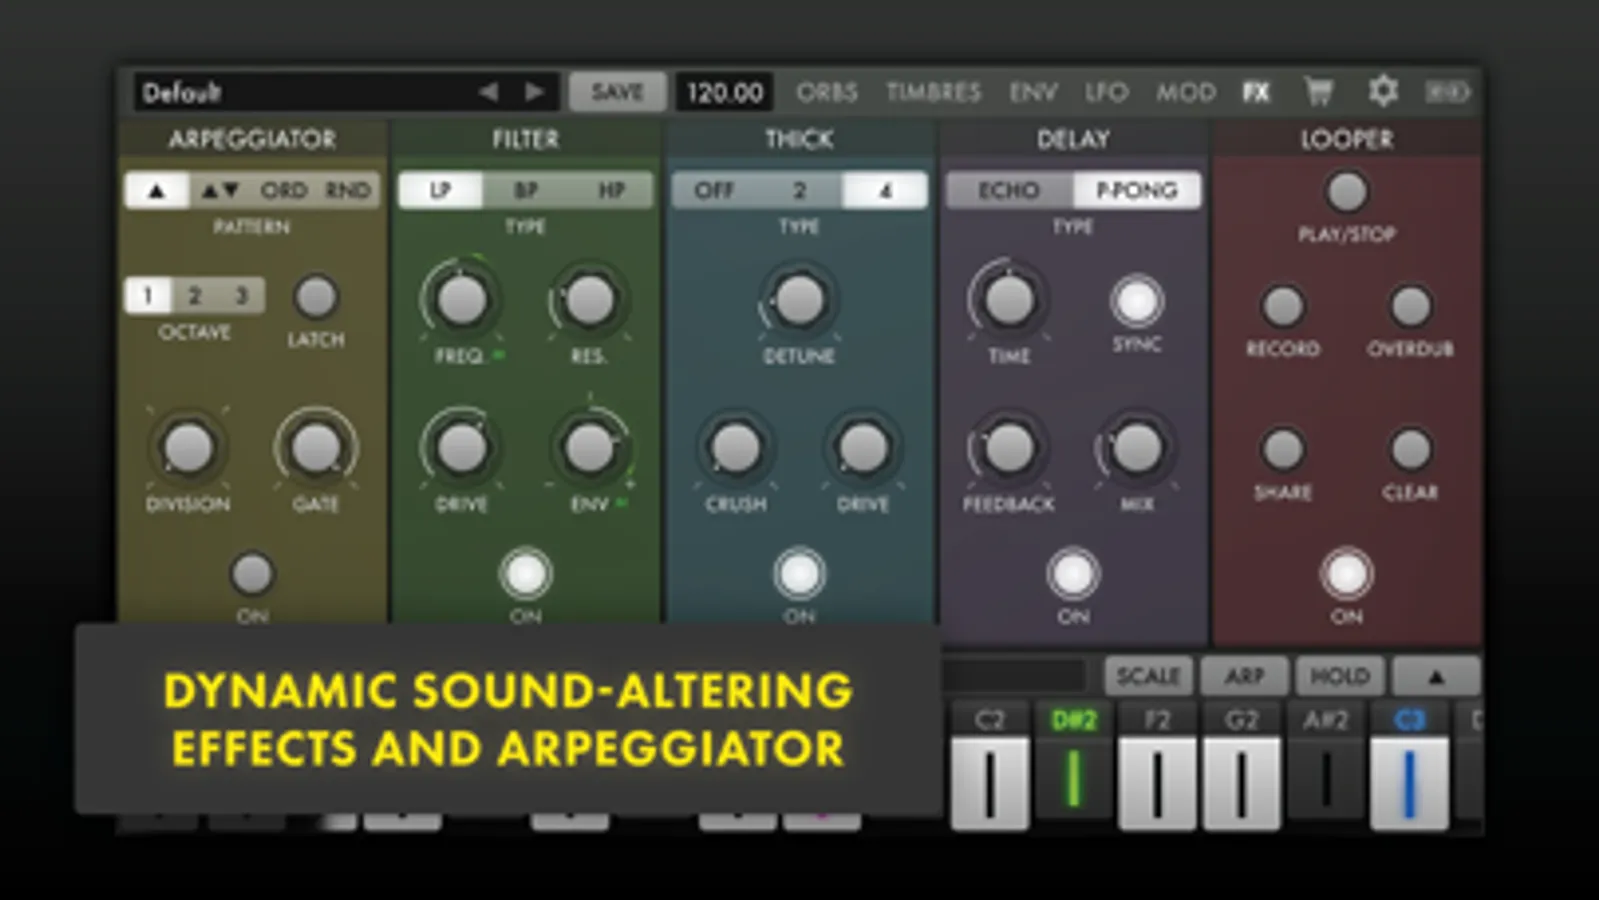
Task: Toggle the Thick ON switch
Action: point(799,574)
